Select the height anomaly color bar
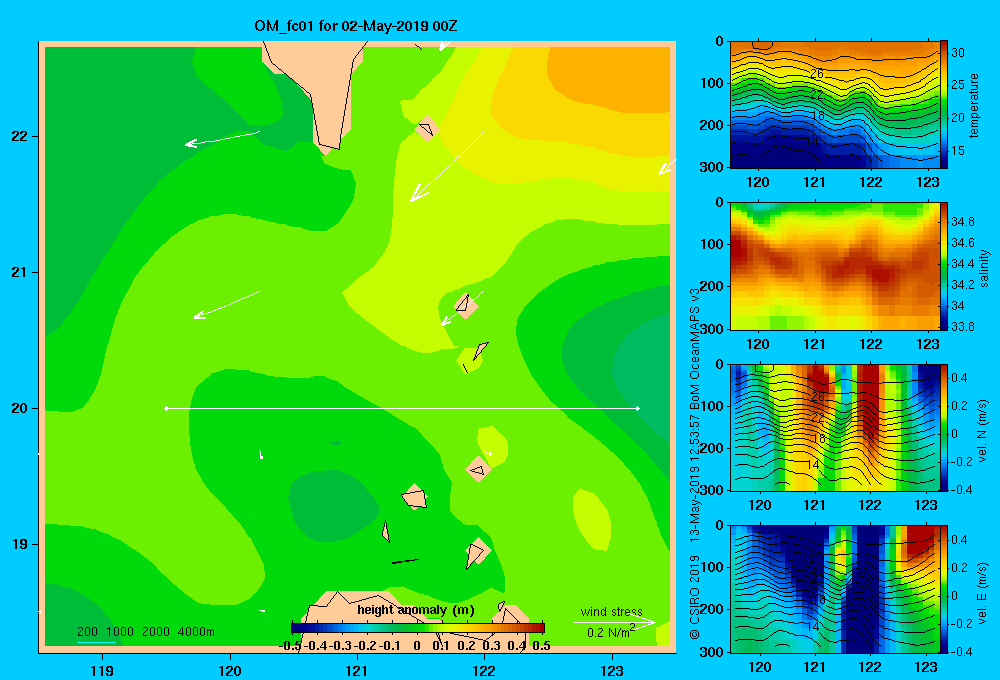1000x680 pixels. click(x=418, y=628)
